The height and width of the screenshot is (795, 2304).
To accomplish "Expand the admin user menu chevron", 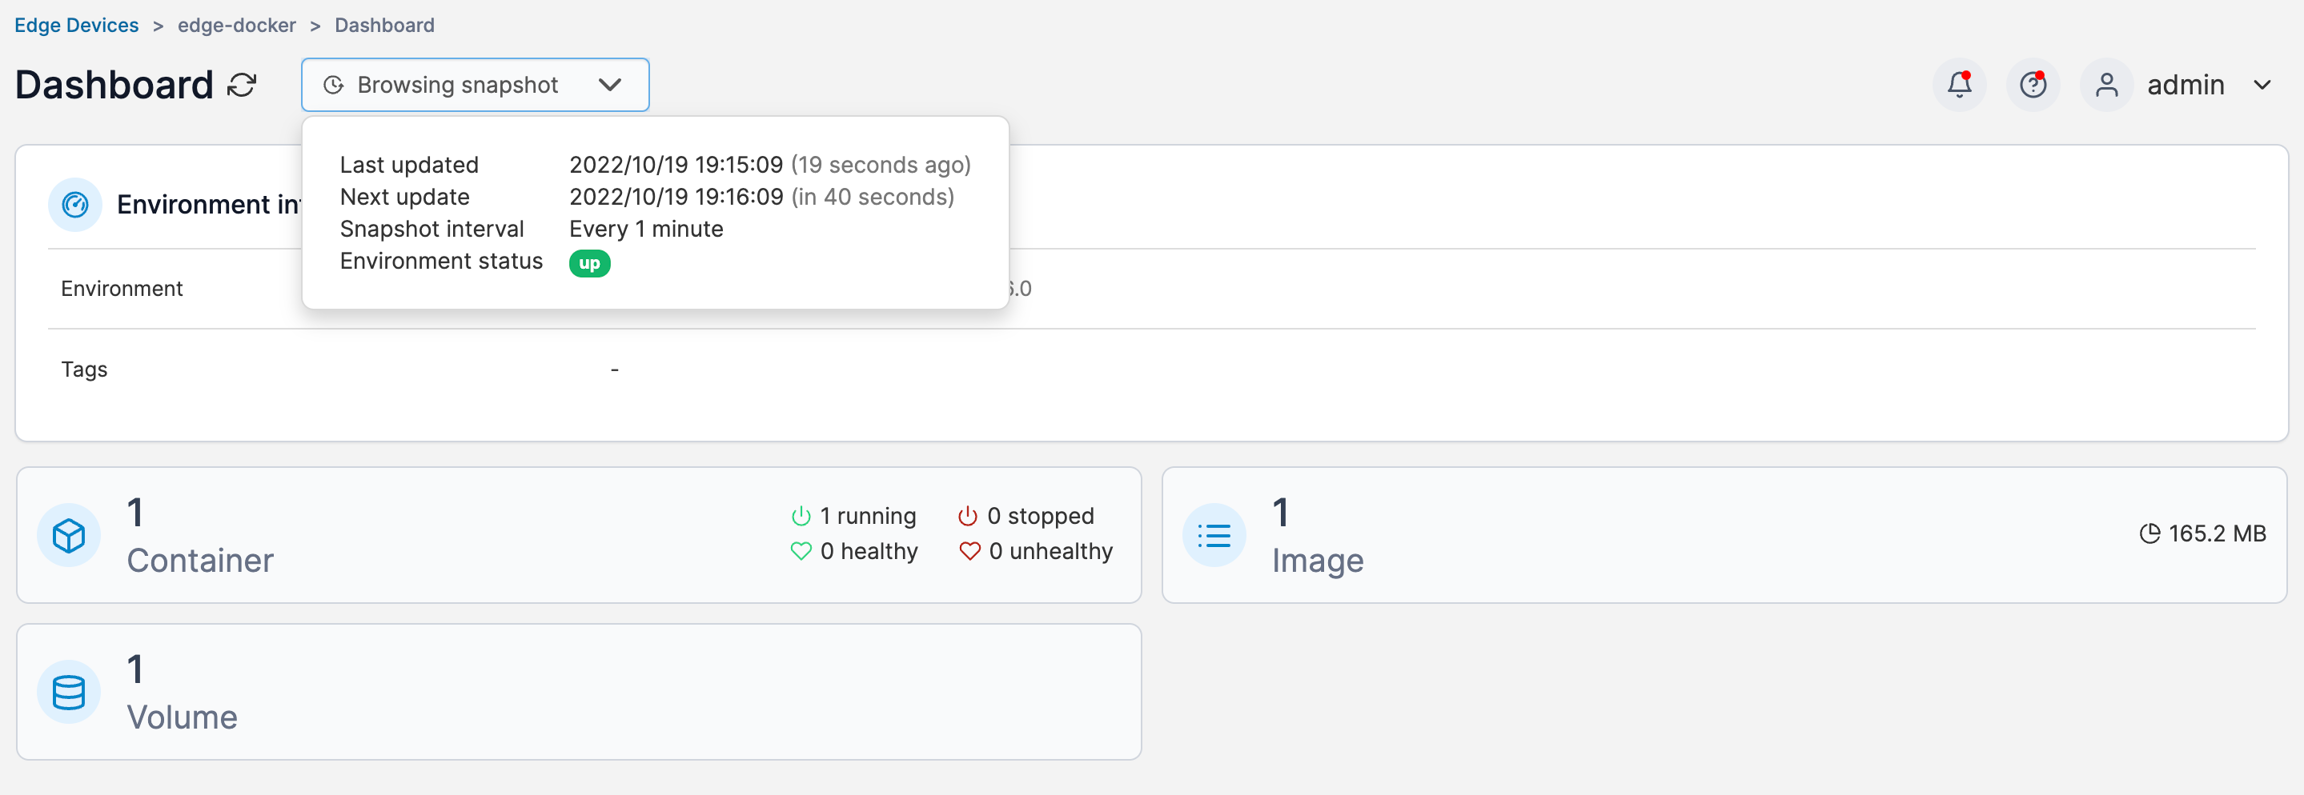I will 2263,85.
